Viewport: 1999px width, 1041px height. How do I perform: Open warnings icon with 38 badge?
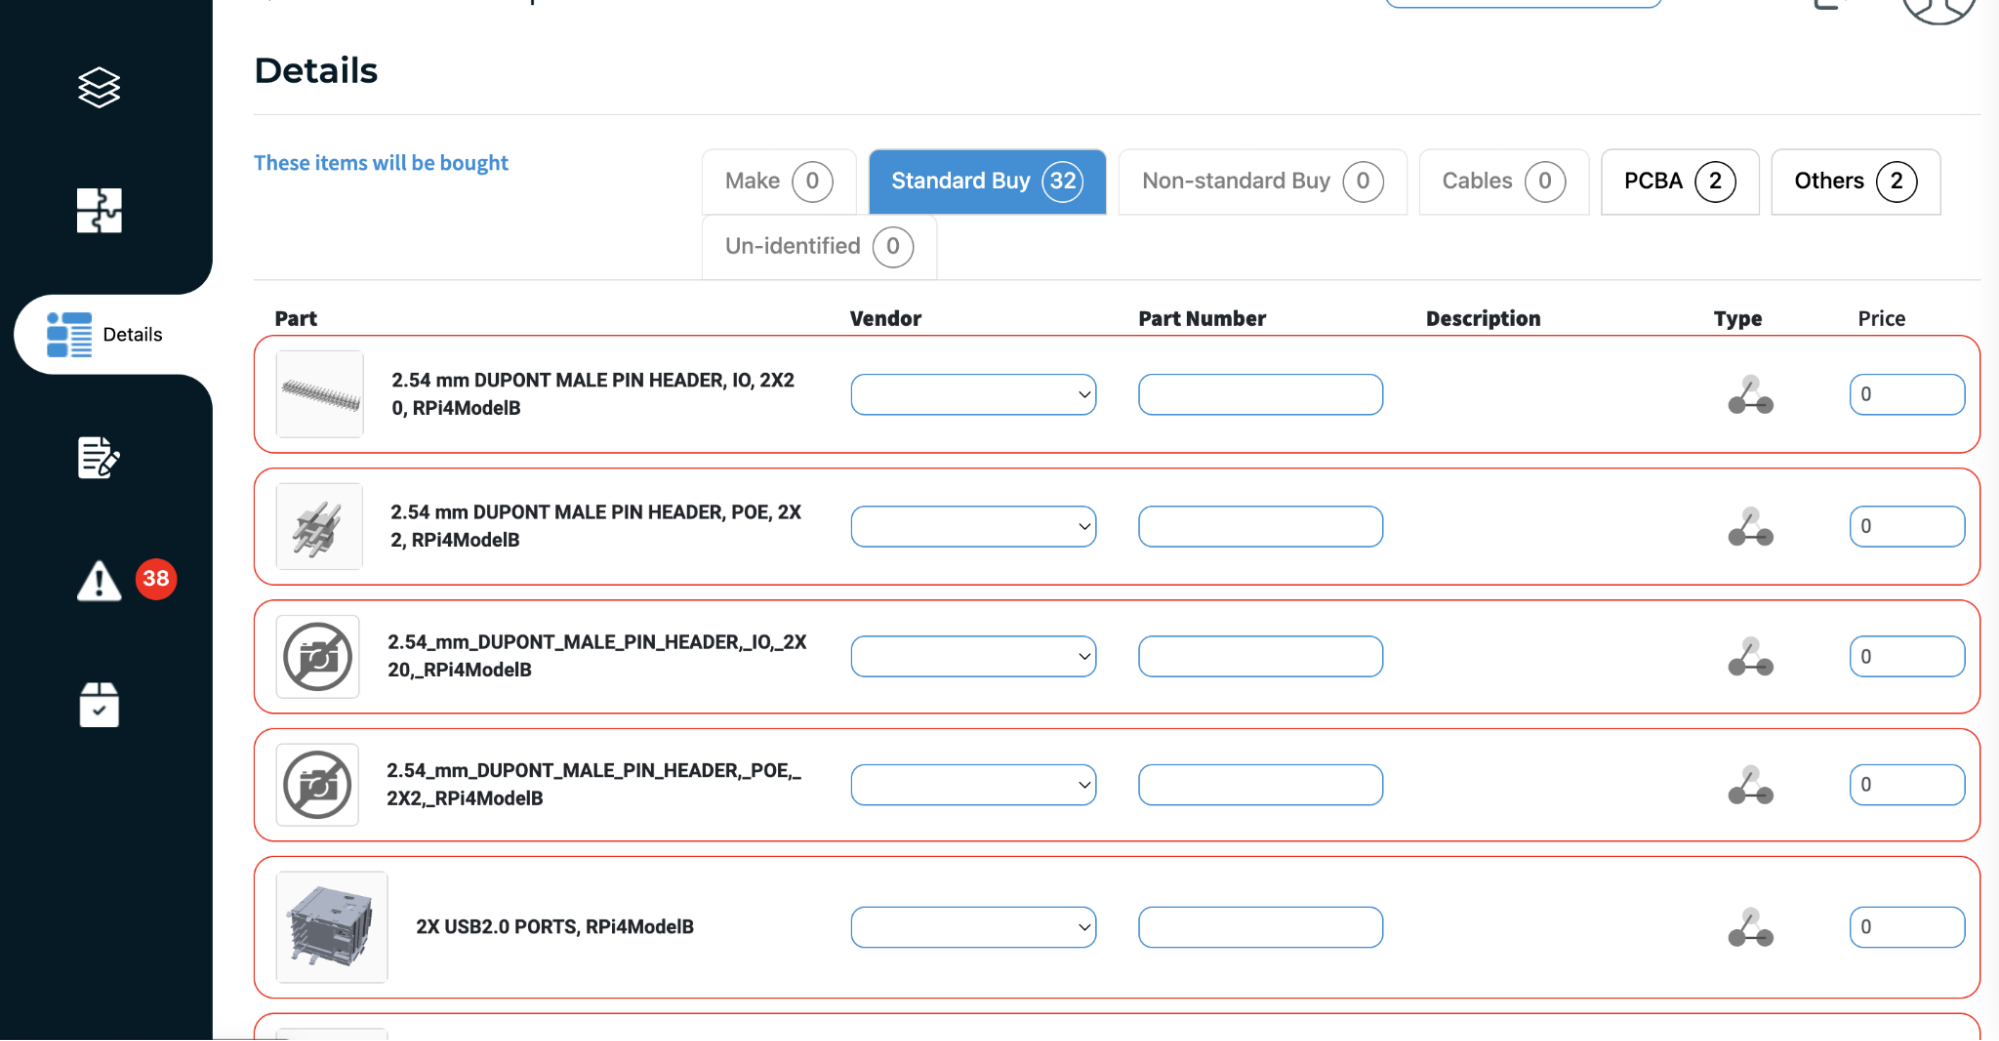100,580
